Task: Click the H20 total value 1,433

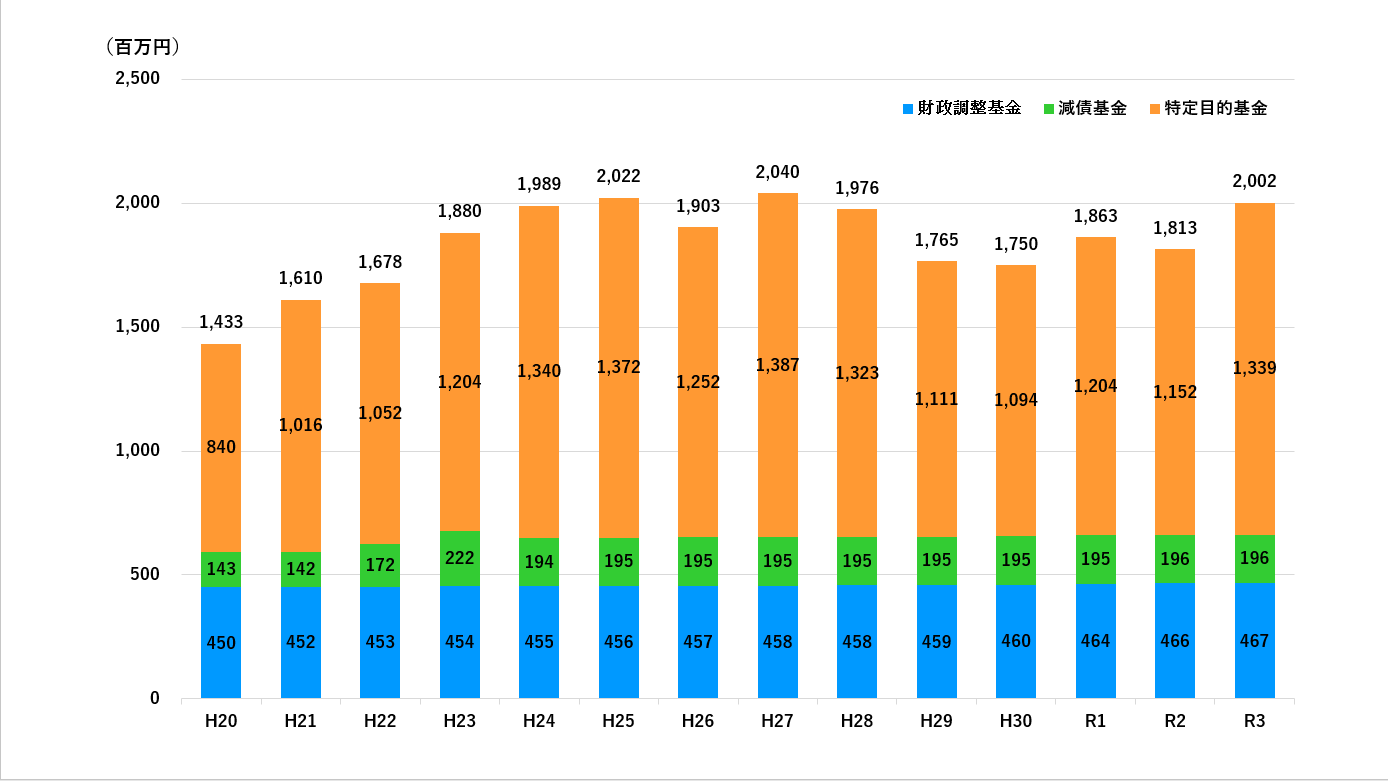Action: click(x=221, y=323)
